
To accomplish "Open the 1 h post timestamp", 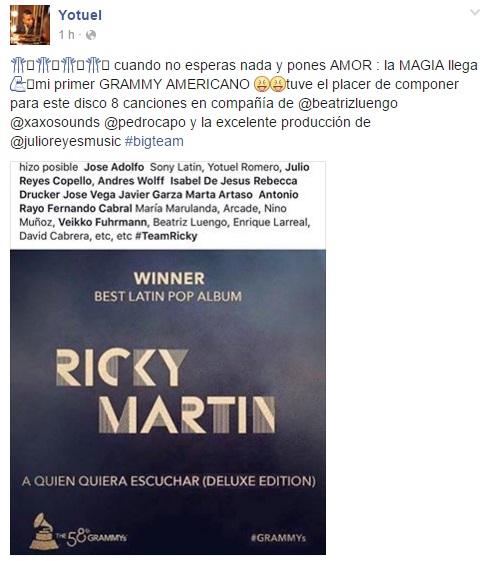I will pyautogui.click(x=67, y=35).
